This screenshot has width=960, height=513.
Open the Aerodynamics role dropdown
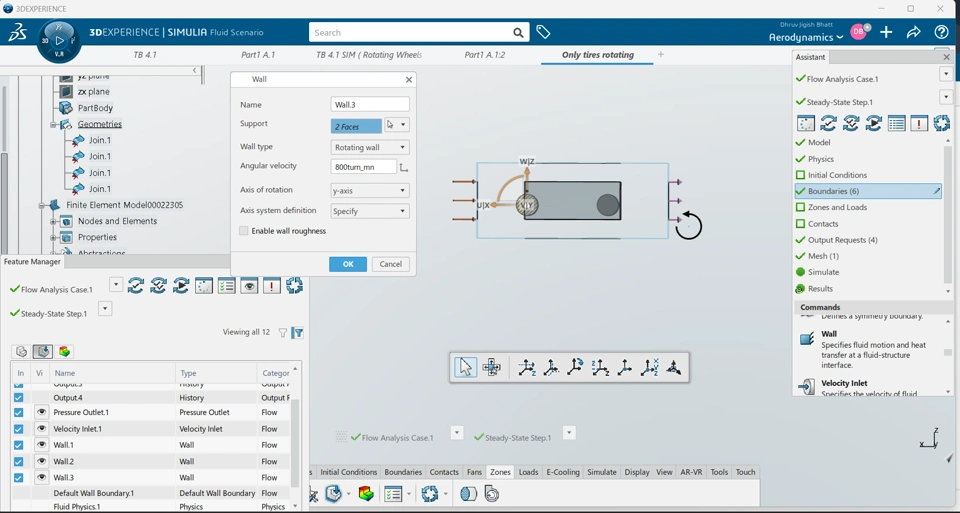(x=806, y=37)
